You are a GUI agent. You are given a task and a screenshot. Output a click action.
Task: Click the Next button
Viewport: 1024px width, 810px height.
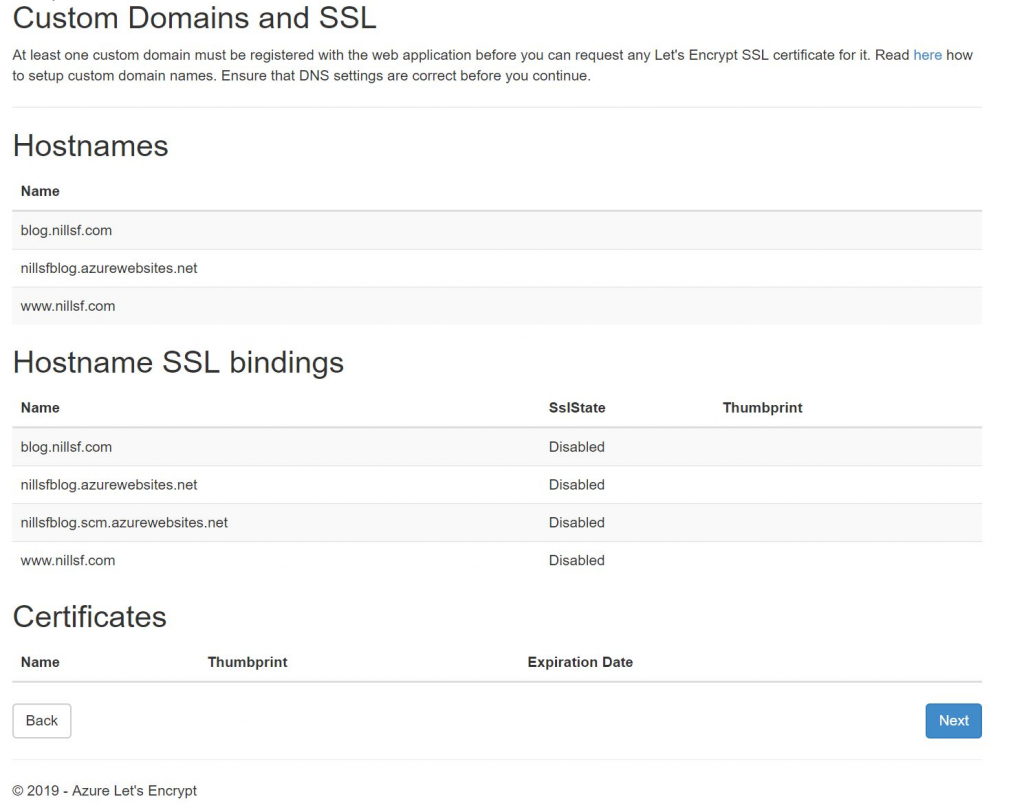click(953, 721)
